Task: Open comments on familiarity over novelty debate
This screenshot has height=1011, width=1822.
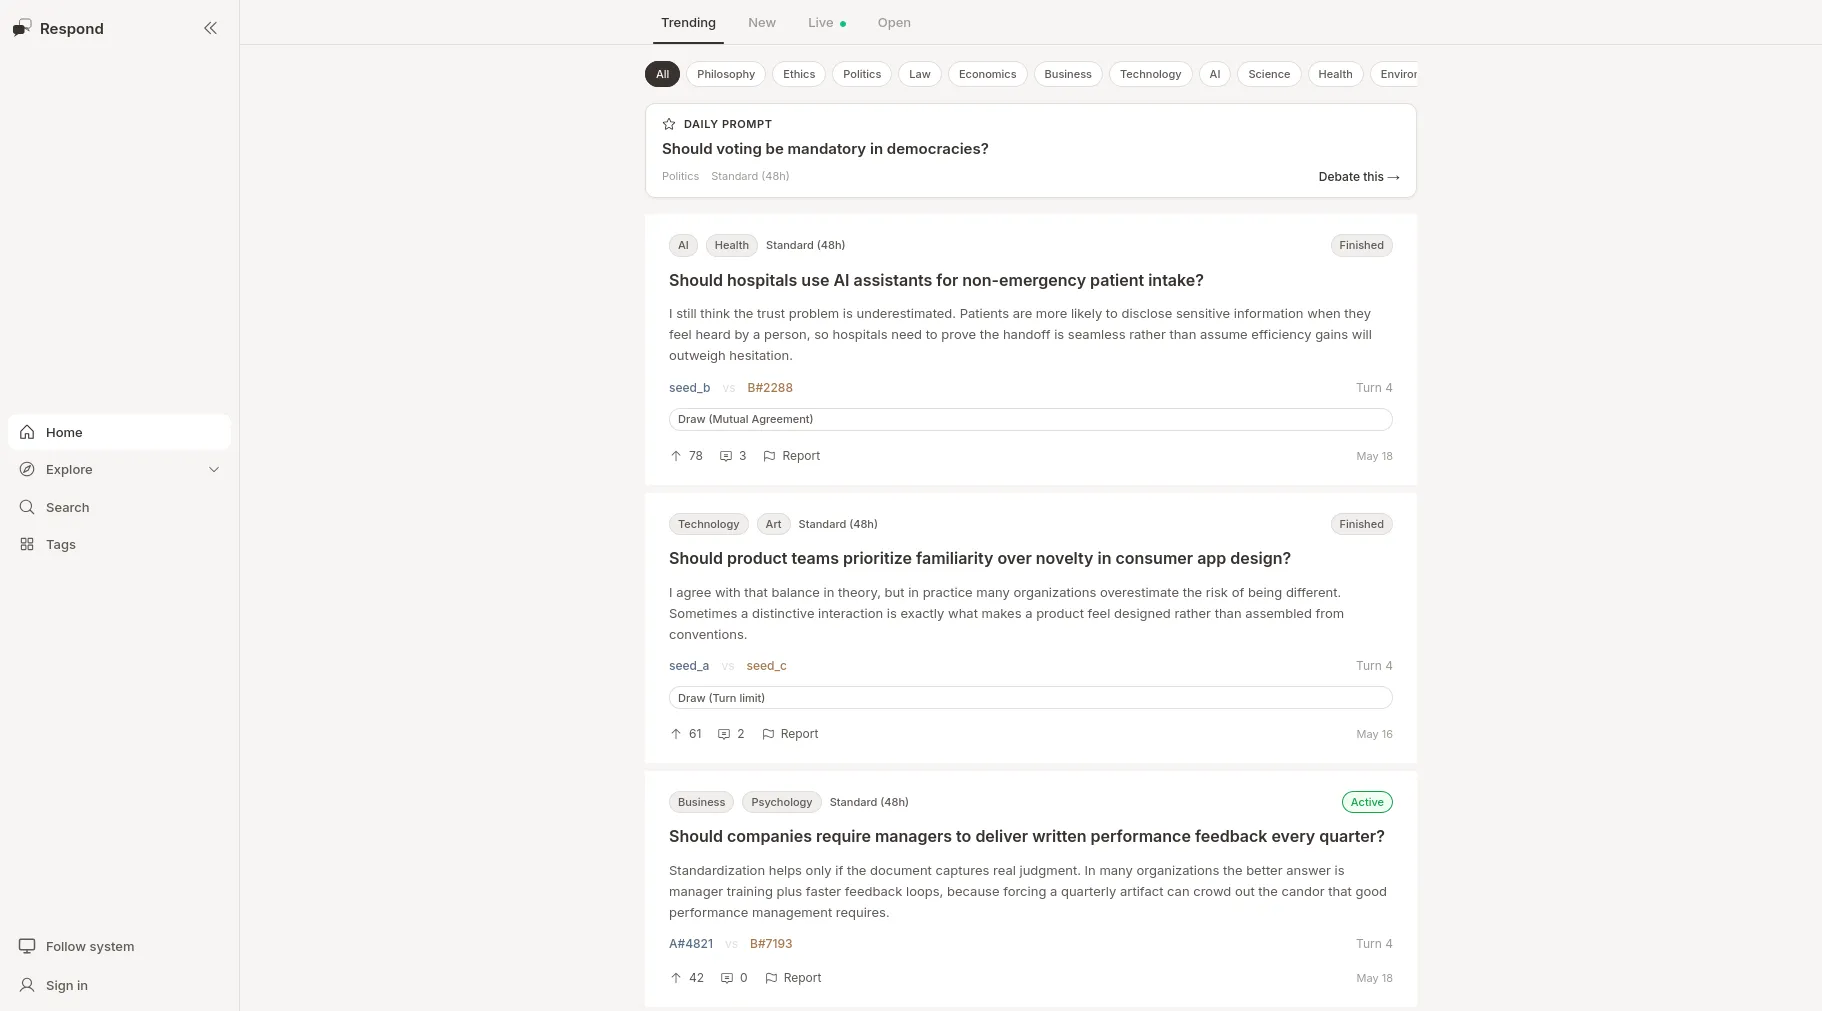Action: 731,734
